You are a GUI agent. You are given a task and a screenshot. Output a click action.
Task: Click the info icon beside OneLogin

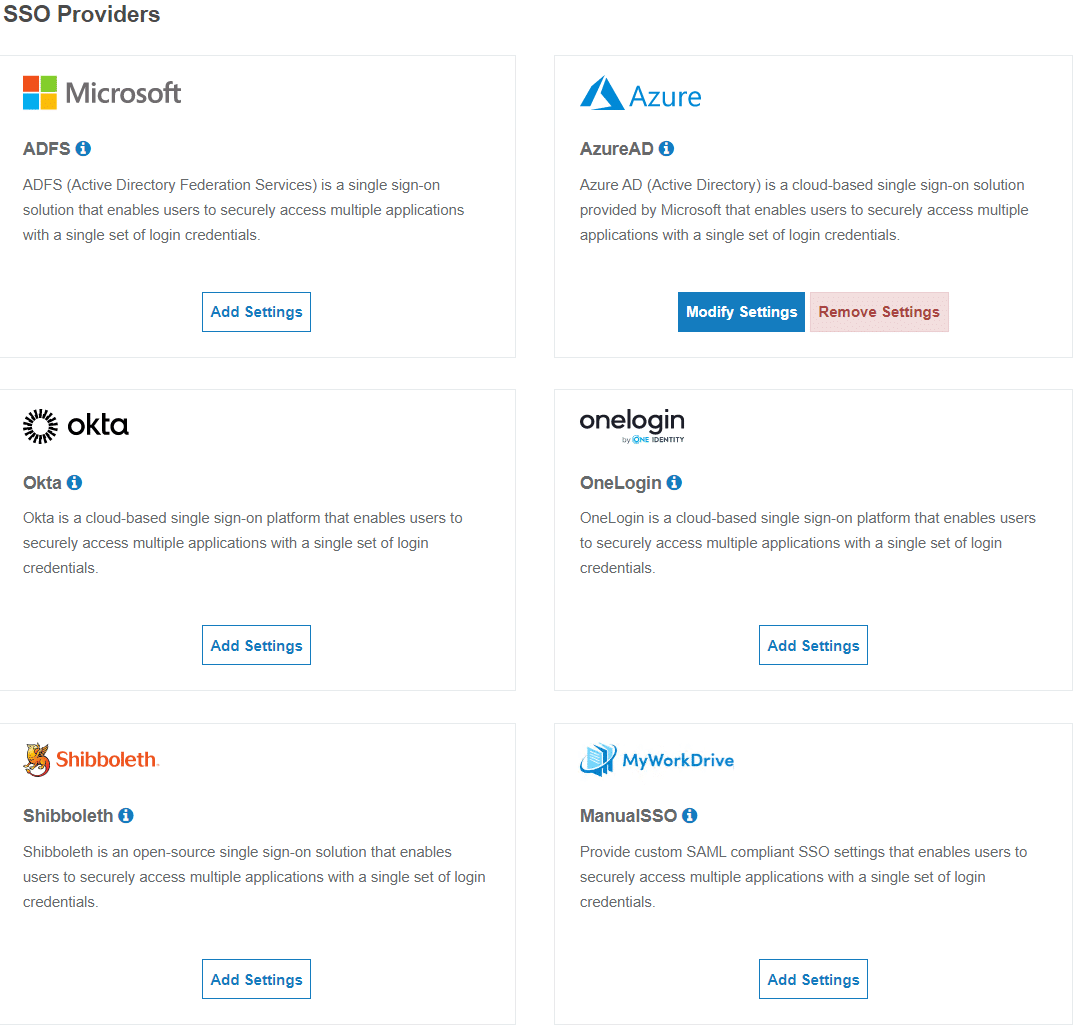(x=674, y=483)
